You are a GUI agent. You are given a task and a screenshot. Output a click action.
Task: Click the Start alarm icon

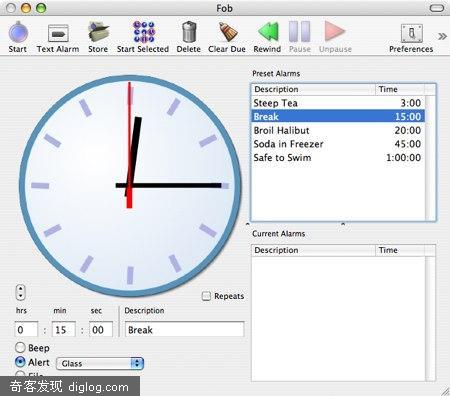(18, 32)
